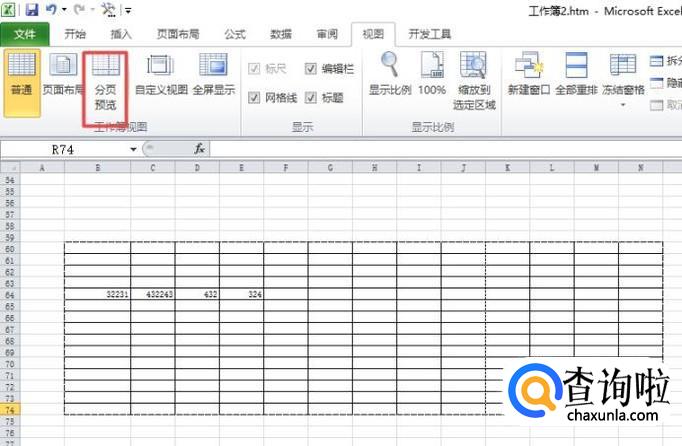Click the Name Box showing R74
Image resolution: width=682 pixels, height=446 pixels.
65,150
